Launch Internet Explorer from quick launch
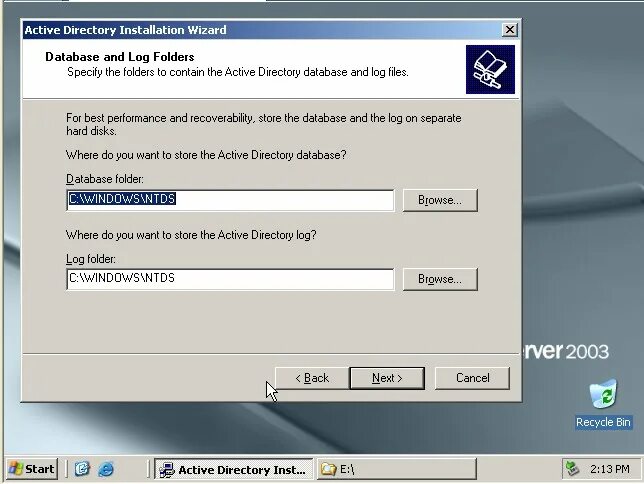Screen dimensions: 644x484 coord(106,469)
